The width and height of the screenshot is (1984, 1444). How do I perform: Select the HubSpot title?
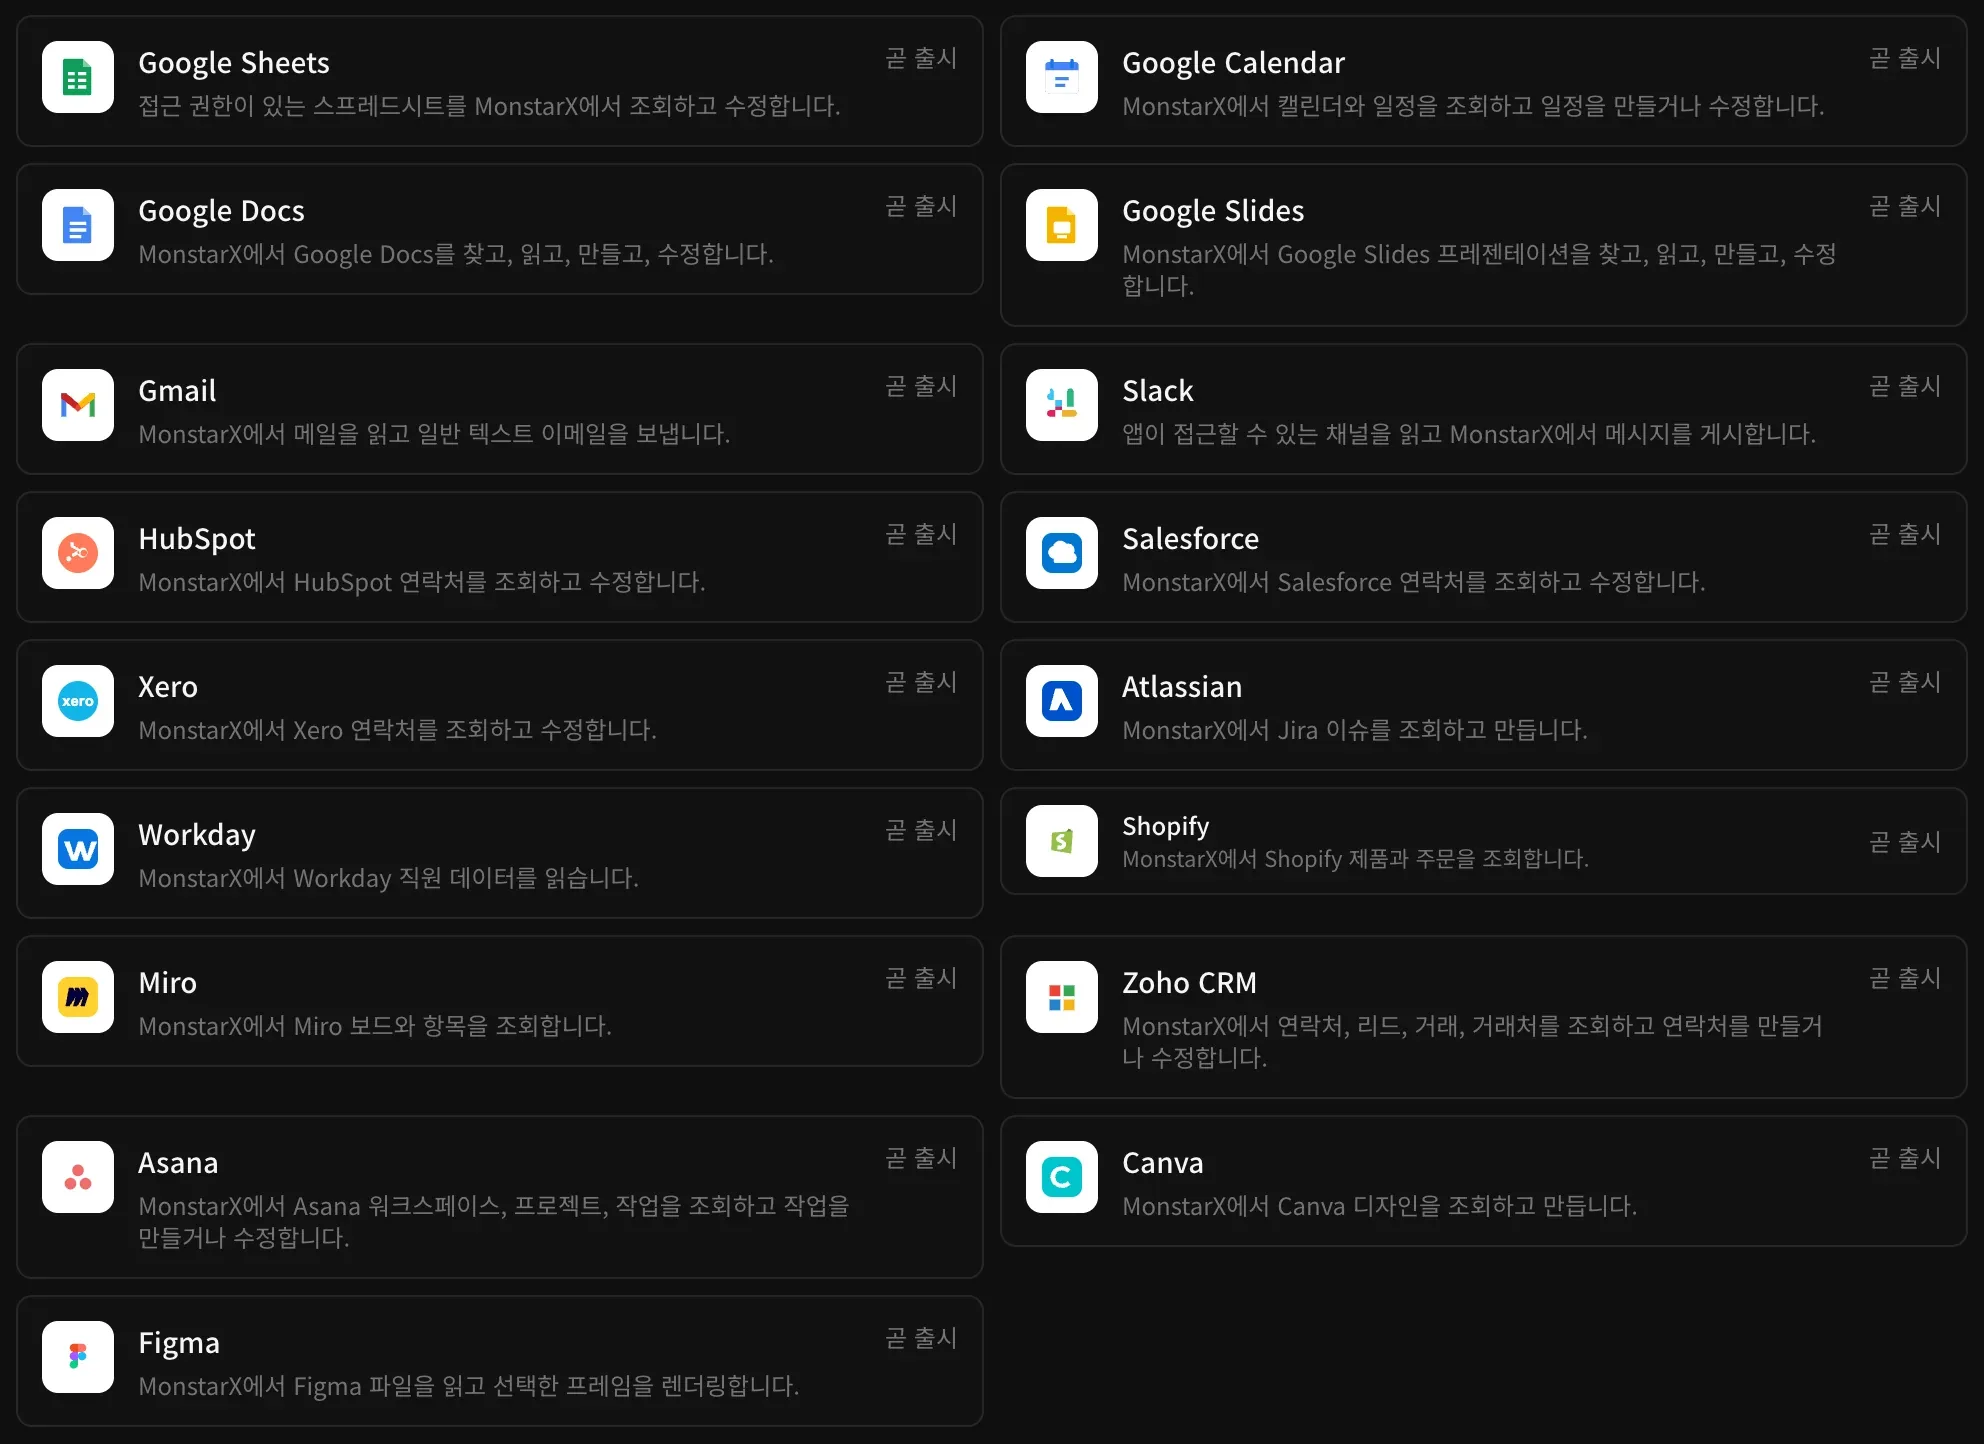tap(197, 539)
